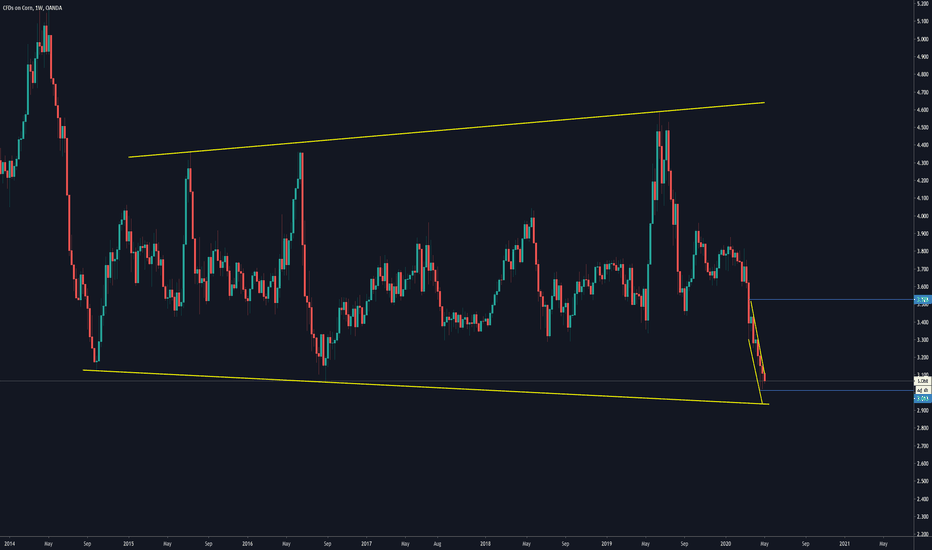
Task: Click the 4.200 price axis label
Action: coord(922,181)
